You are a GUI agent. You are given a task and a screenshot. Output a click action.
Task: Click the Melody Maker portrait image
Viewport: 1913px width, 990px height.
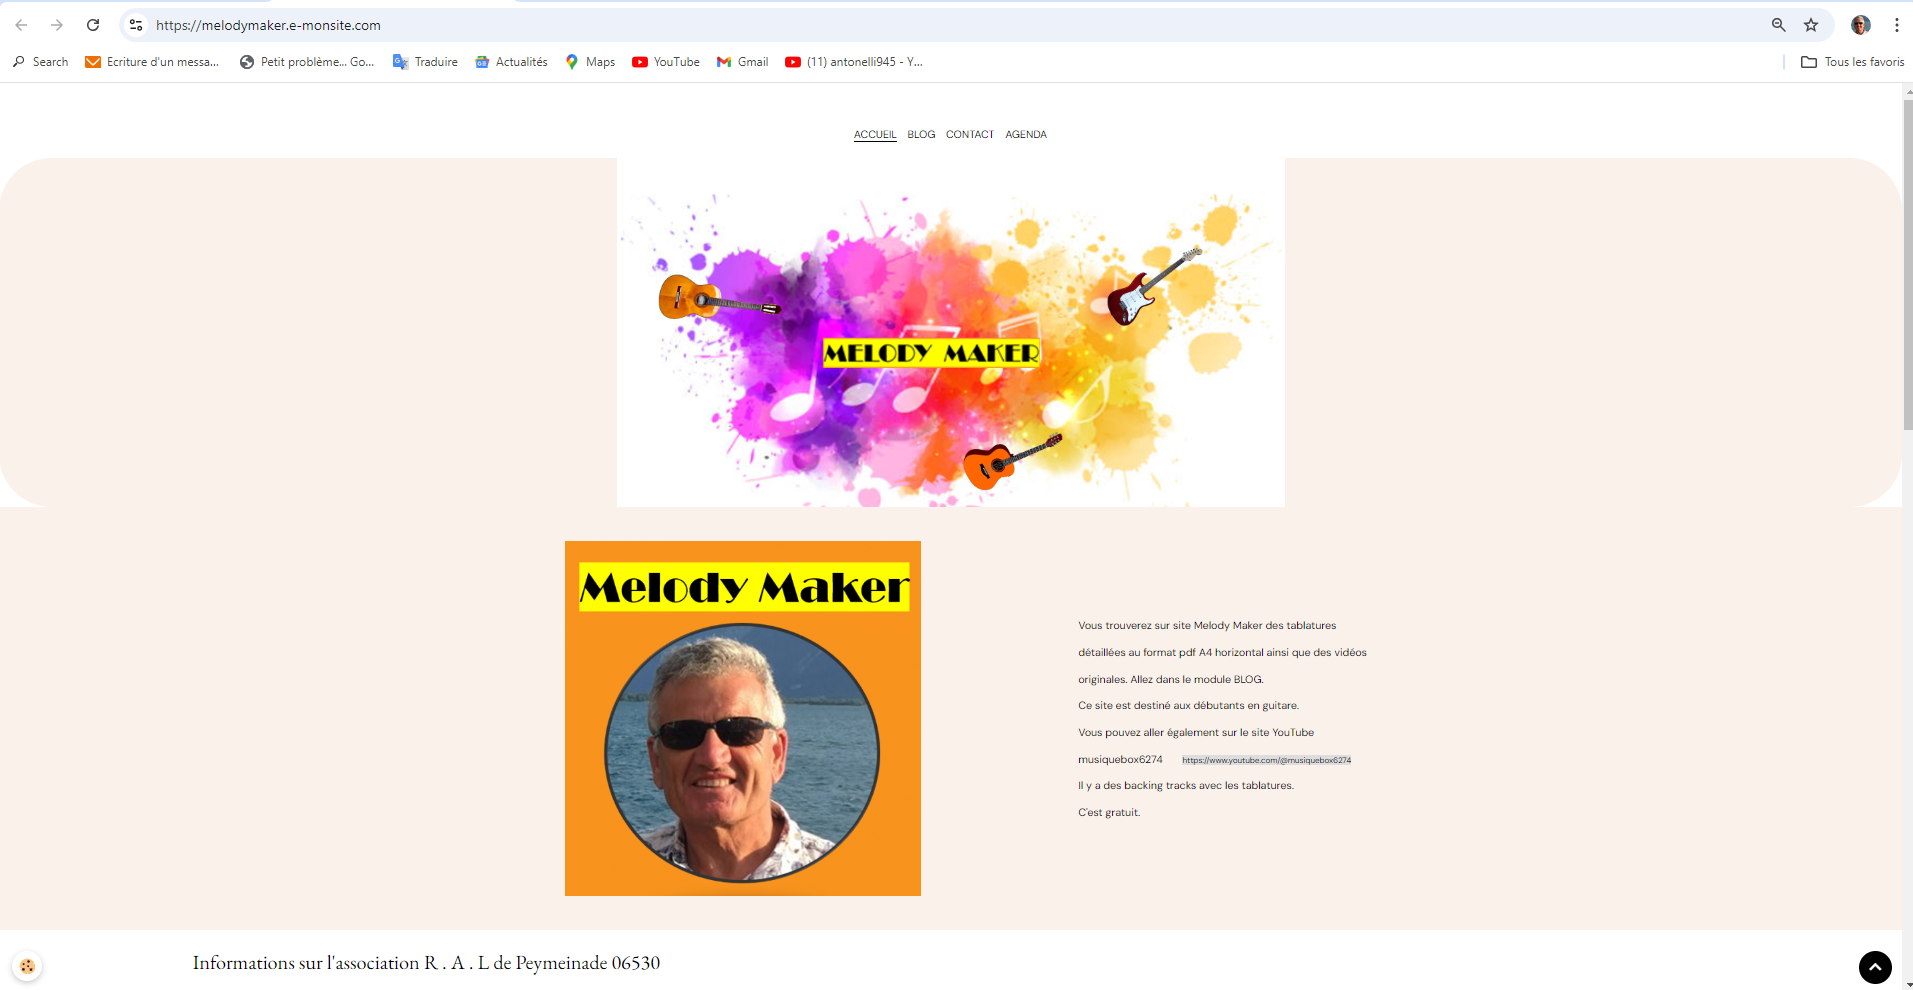click(743, 718)
